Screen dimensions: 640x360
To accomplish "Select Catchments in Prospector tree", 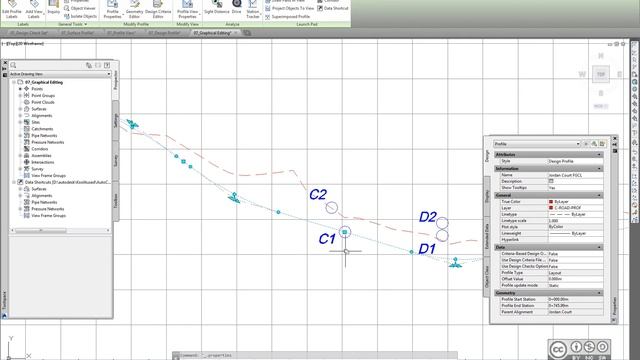I will click(42, 129).
